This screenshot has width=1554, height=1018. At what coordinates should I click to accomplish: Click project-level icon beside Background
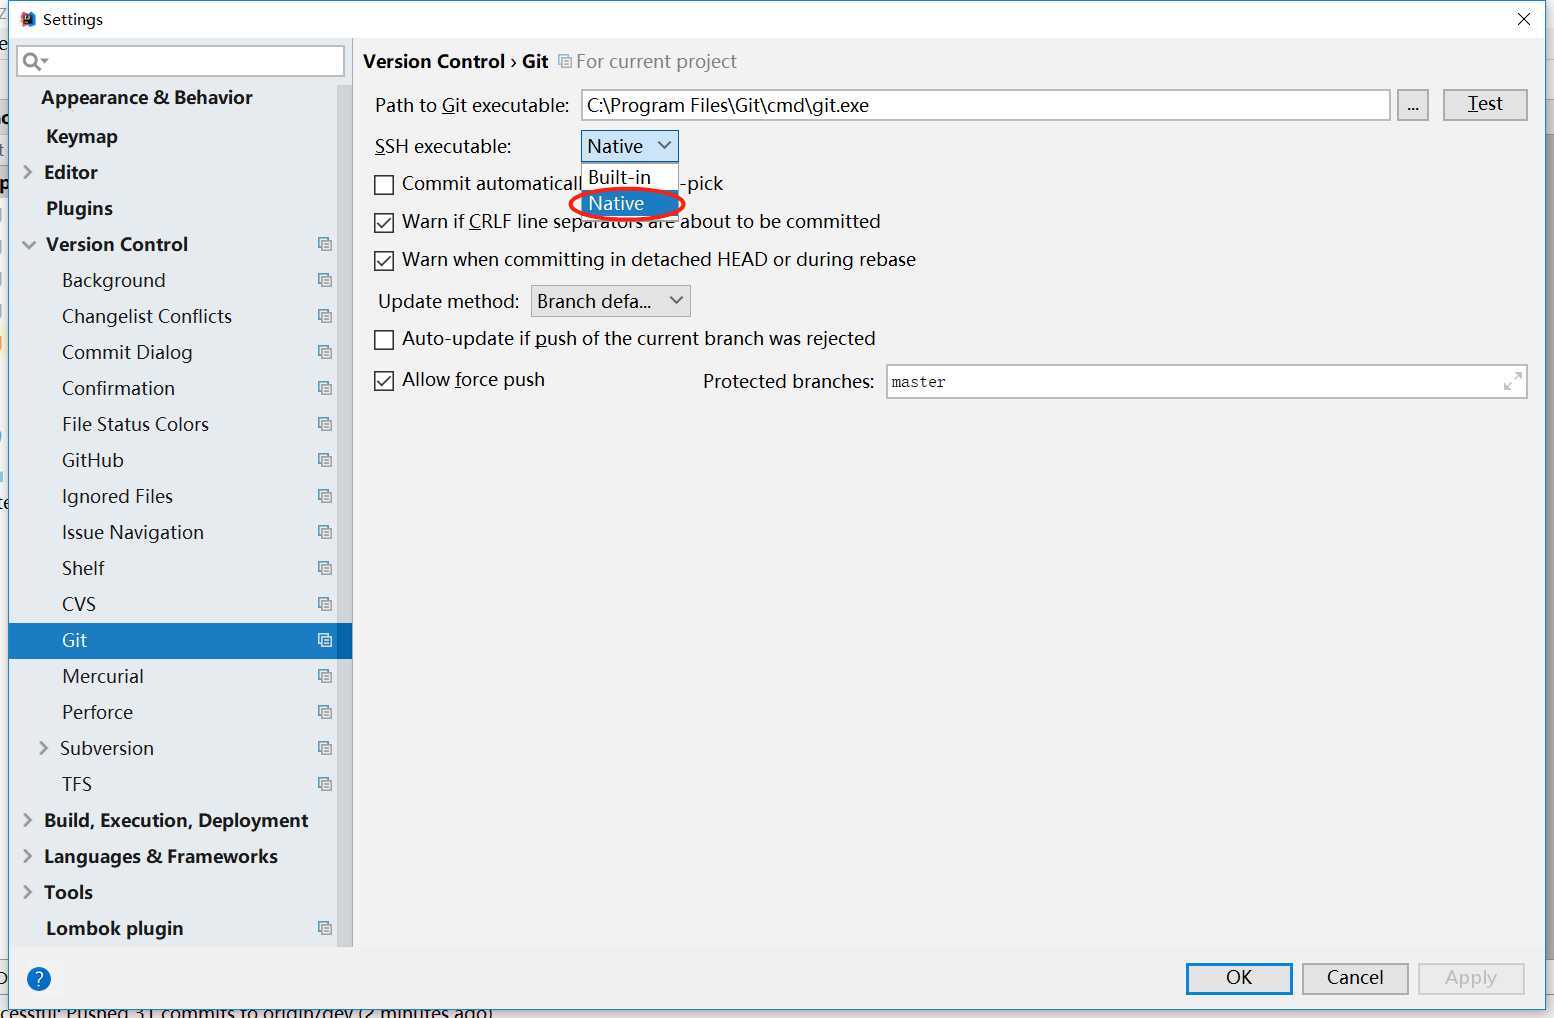point(325,280)
